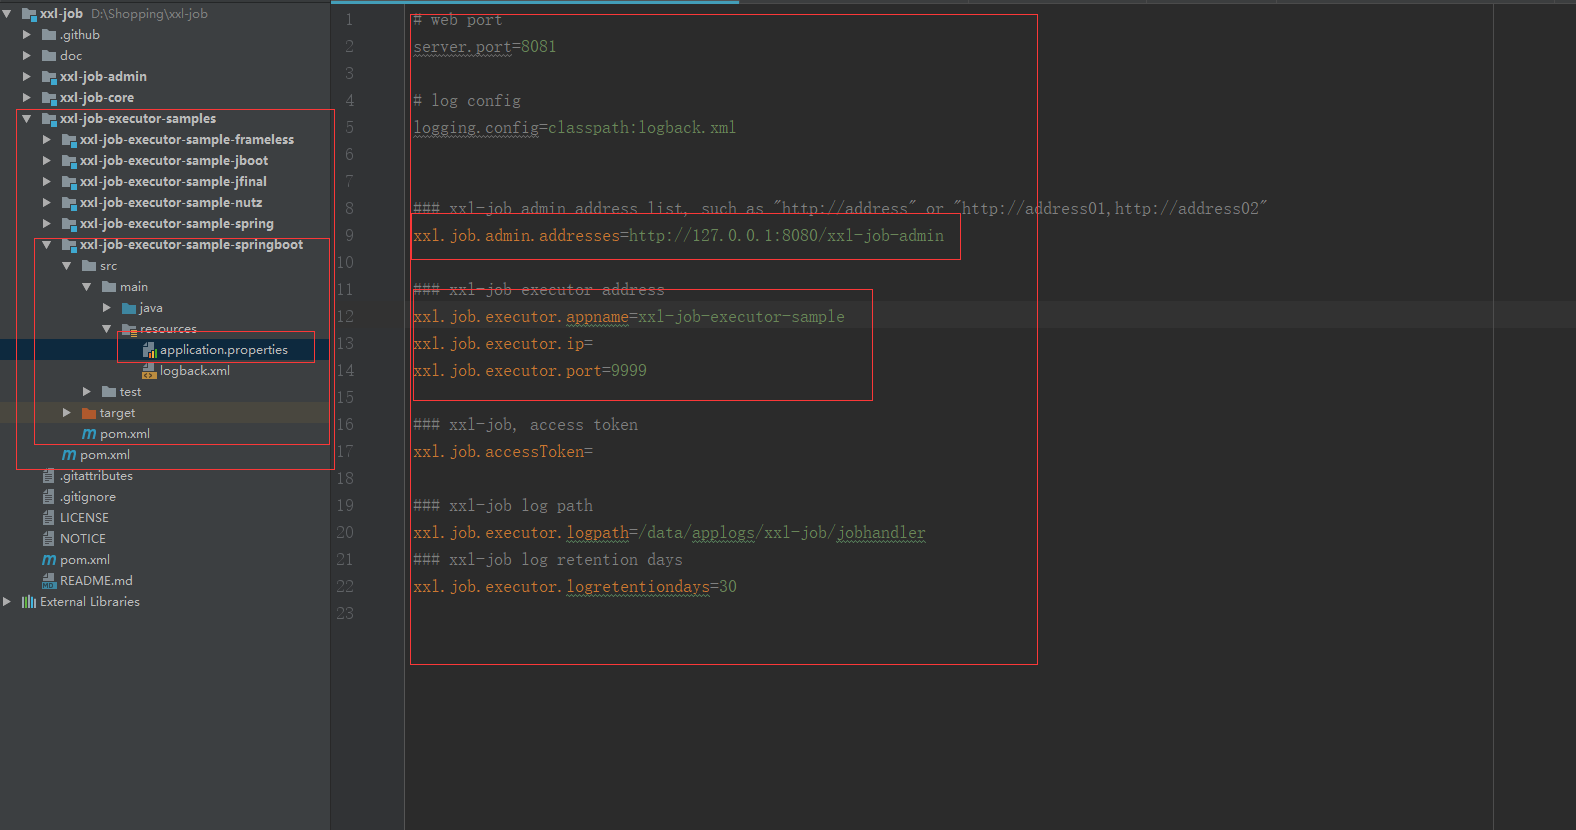Open logback.xml from resources
The image size is (1576, 830).
[x=195, y=371]
